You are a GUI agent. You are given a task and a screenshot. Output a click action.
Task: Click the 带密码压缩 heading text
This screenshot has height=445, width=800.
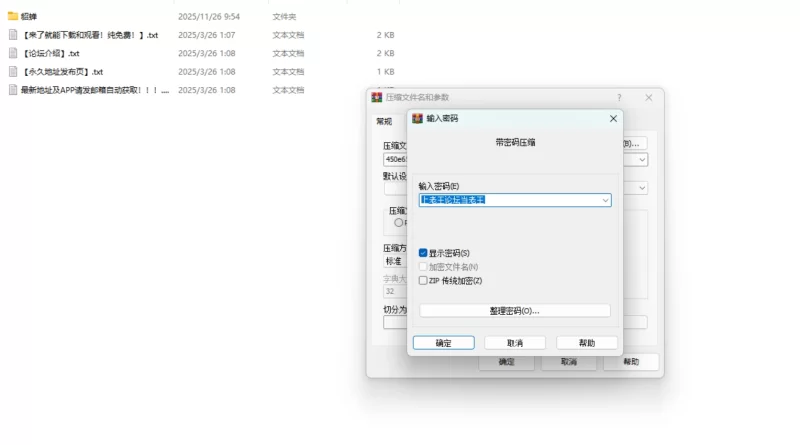click(515, 142)
